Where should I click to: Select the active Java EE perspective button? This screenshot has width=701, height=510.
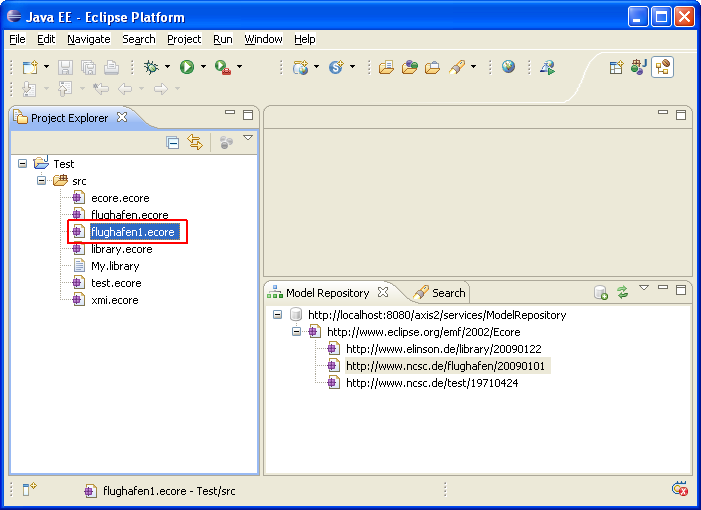click(x=663, y=67)
